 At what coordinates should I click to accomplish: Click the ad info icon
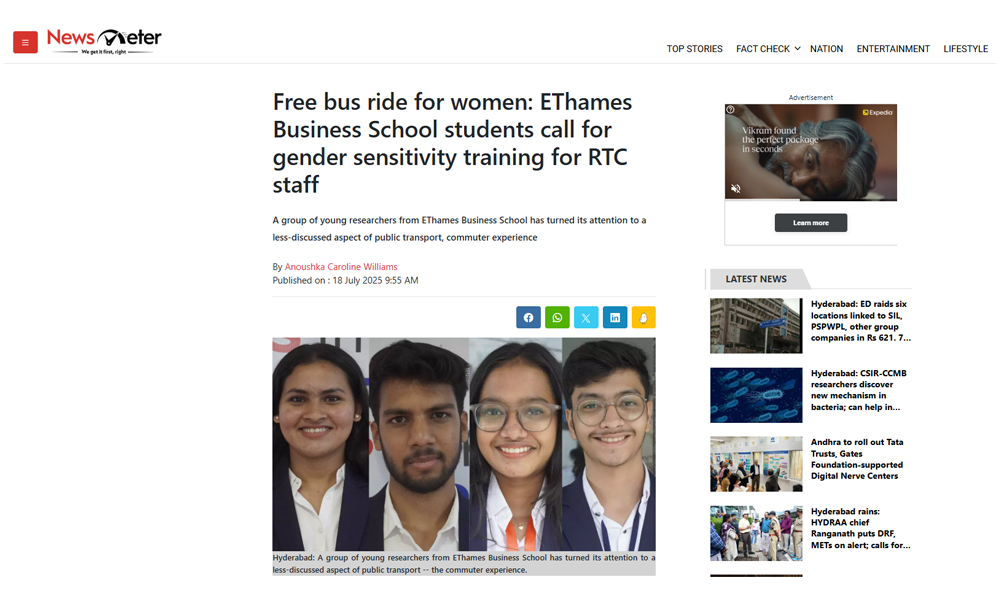pos(730,110)
